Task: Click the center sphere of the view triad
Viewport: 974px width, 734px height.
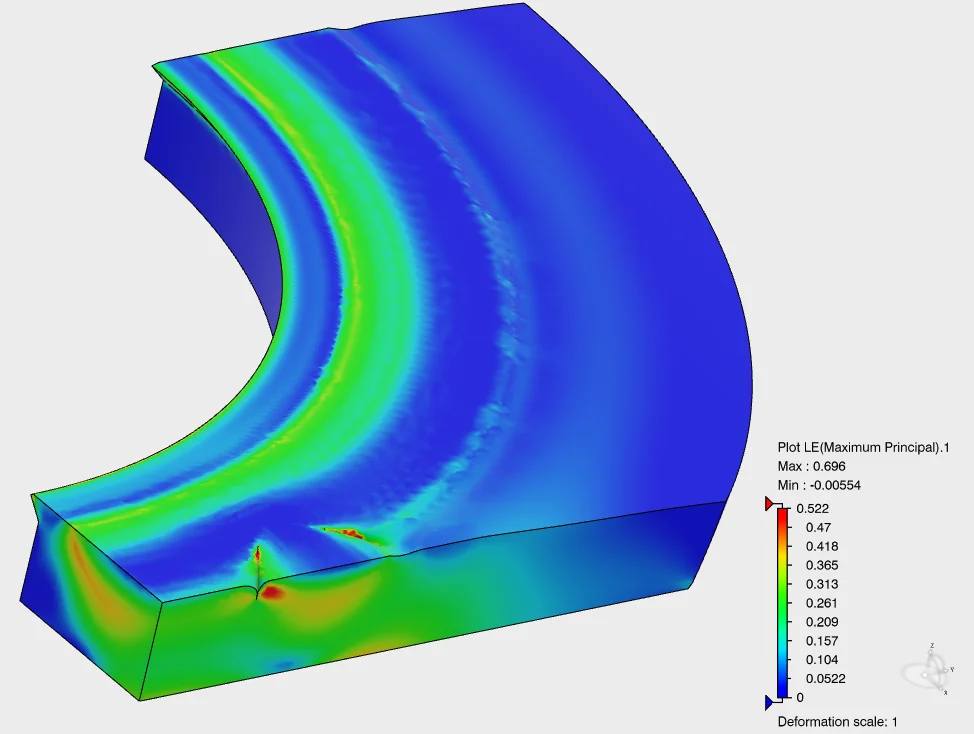Action: coord(925,675)
